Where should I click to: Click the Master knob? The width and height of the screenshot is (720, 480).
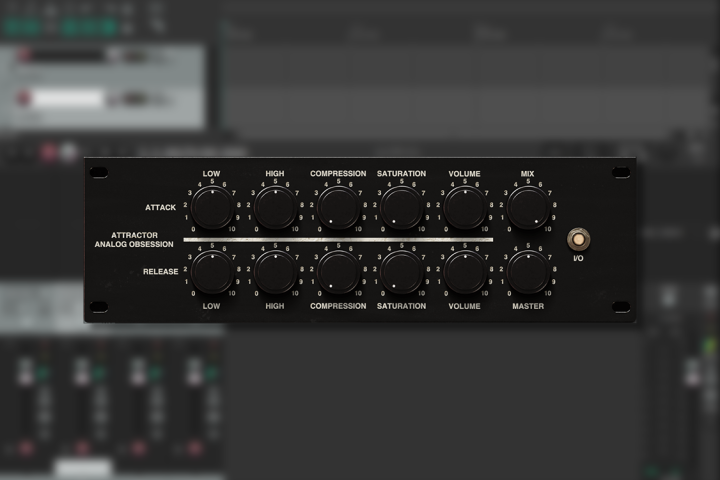coord(528,272)
